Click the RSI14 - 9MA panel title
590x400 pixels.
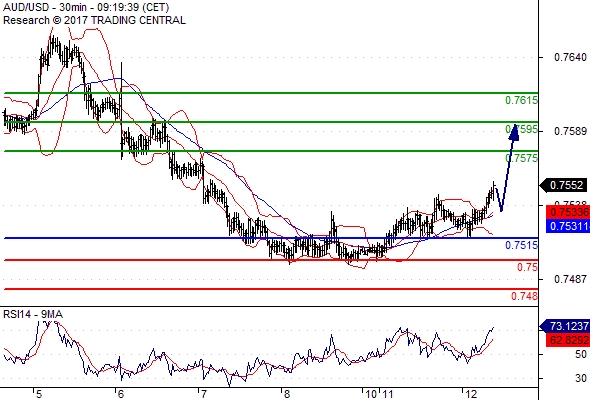33,314
